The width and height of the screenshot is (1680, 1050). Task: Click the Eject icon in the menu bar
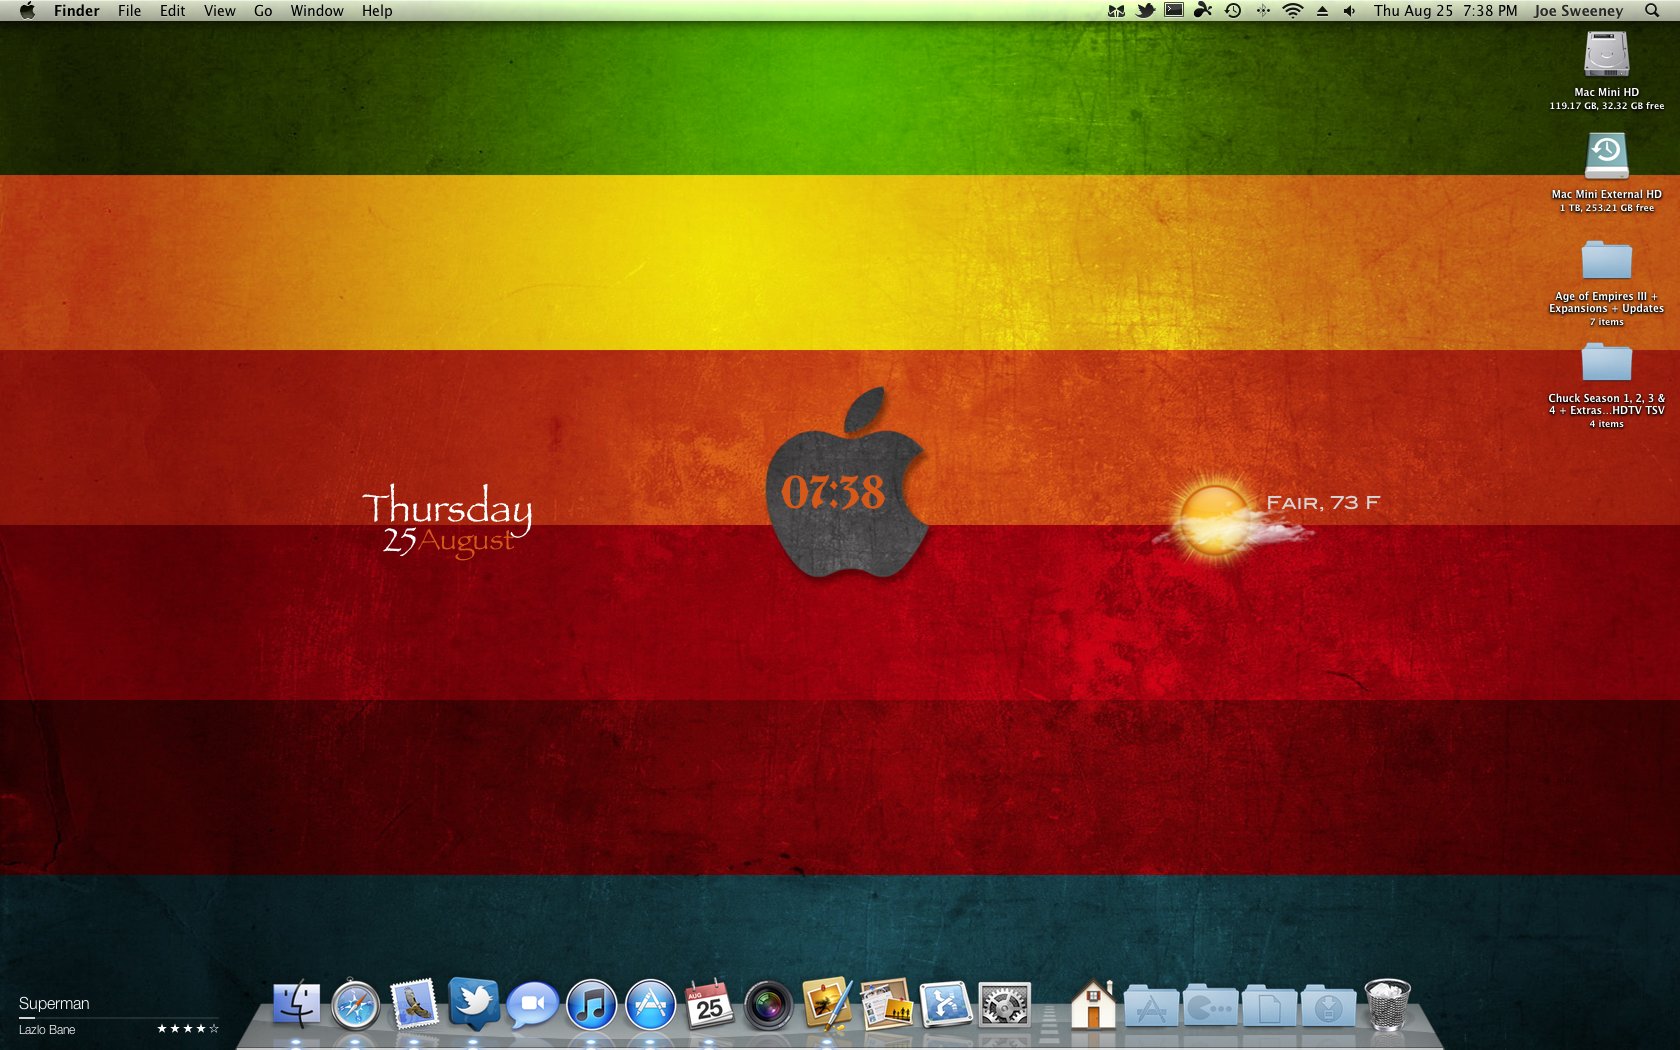pyautogui.click(x=1322, y=11)
